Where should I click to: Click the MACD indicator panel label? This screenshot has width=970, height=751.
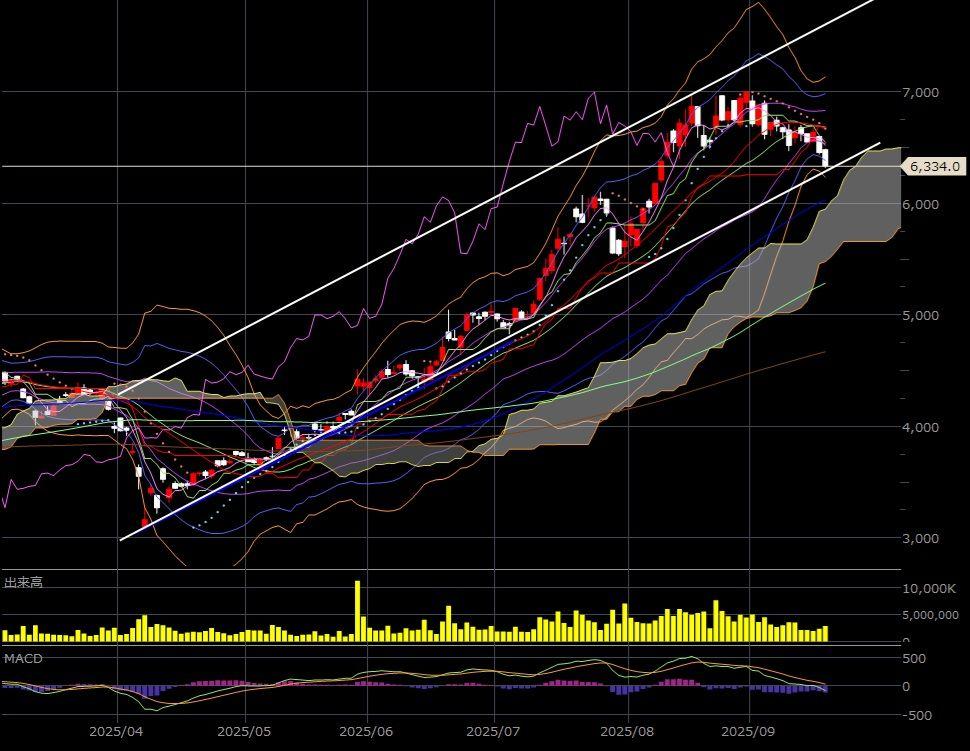(22, 659)
